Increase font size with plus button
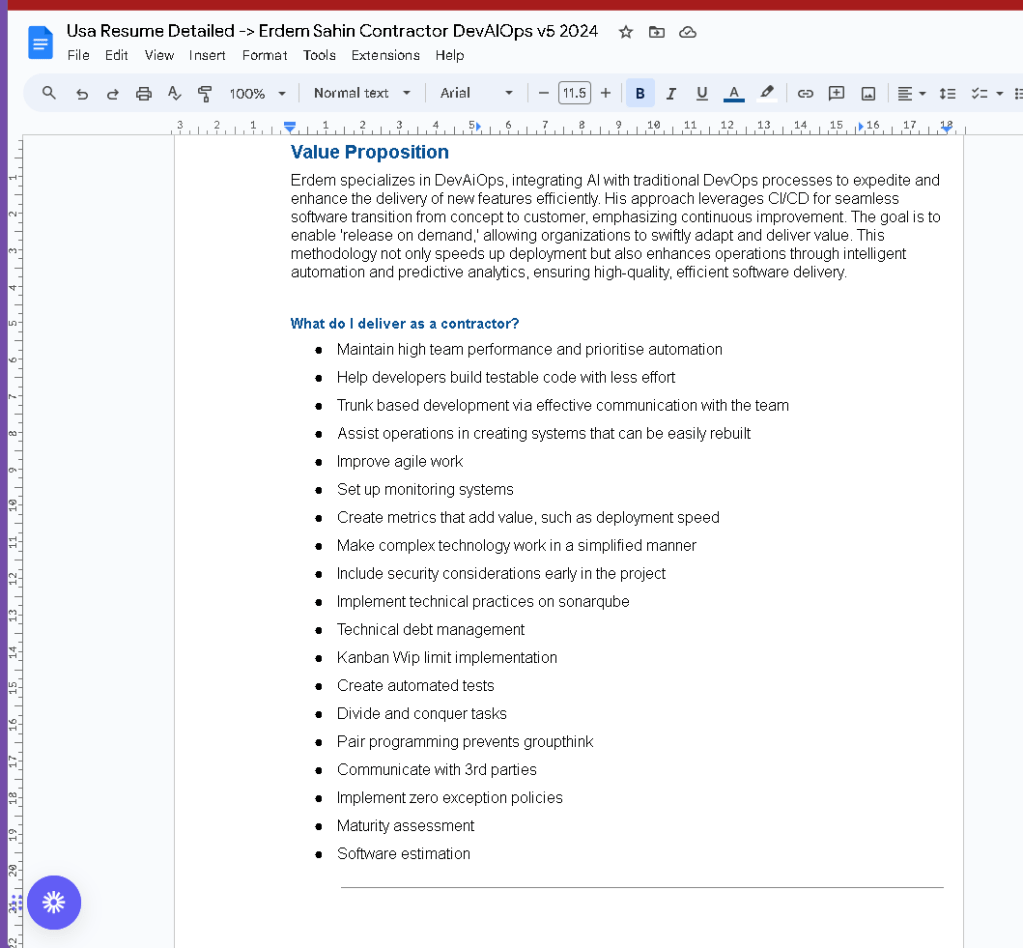1023x948 pixels. [x=605, y=93]
